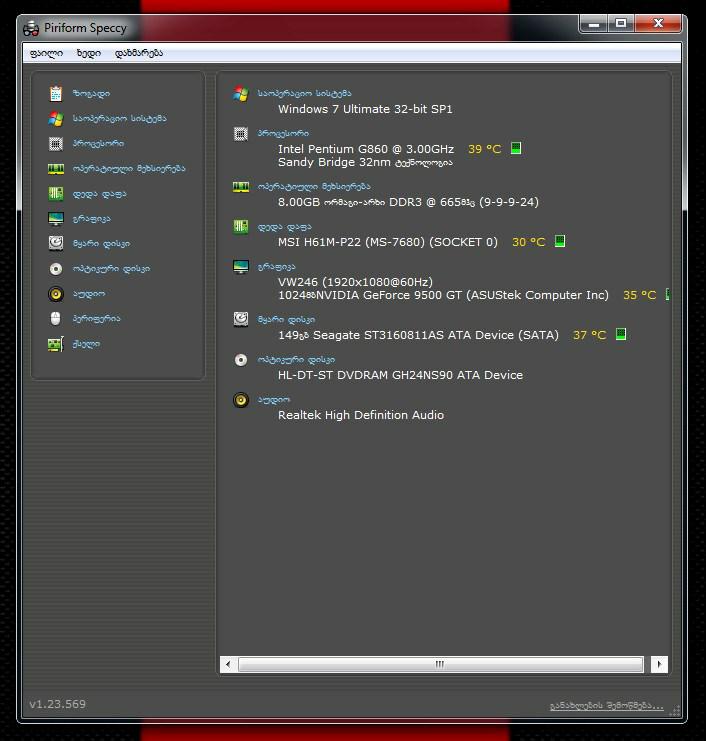Click the Speccy app icon in the title bar

(x=31, y=28)
